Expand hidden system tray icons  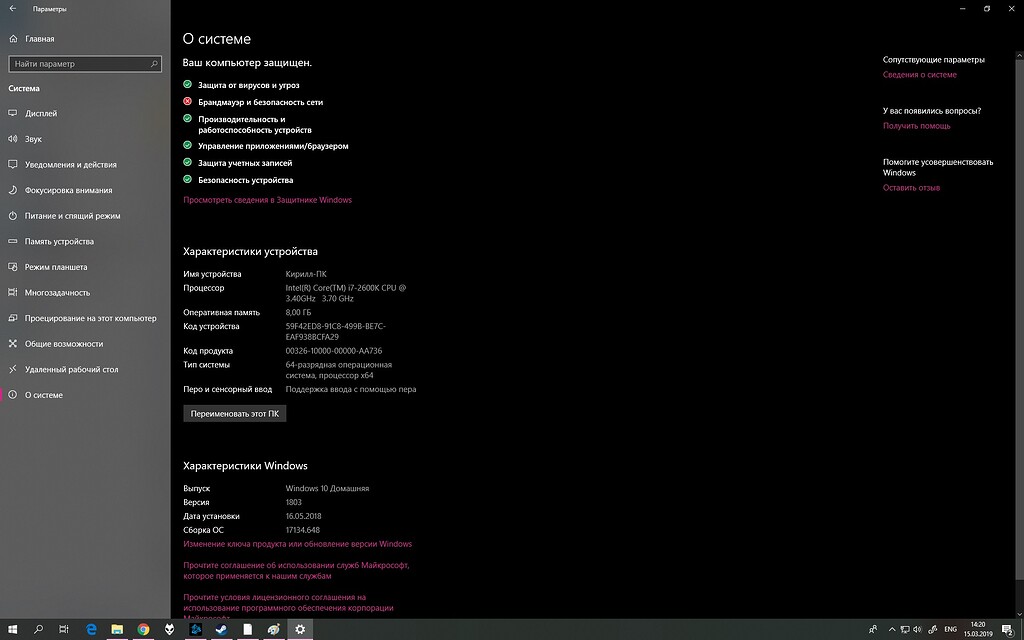point(892,630)
